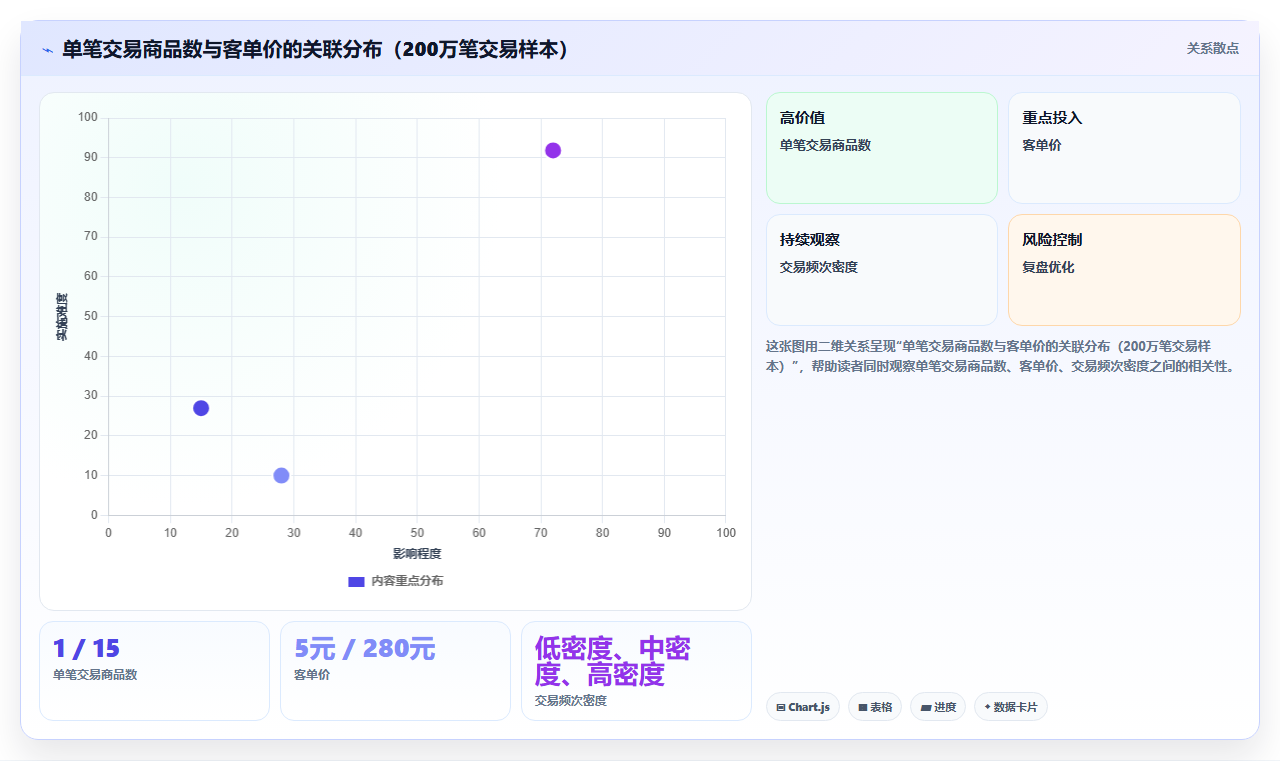This screenshot has width=1280, height=761.
Task: Click the 关系散点 label in header
Action: (x=1213, y=48)
